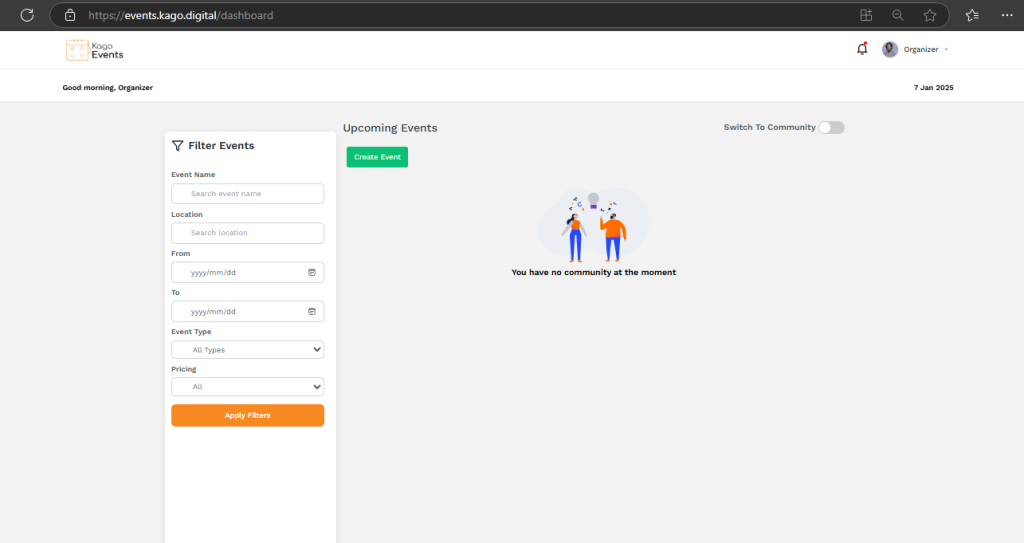
Task: Toggle the Switch To Community switch
Action: point(831,127)
